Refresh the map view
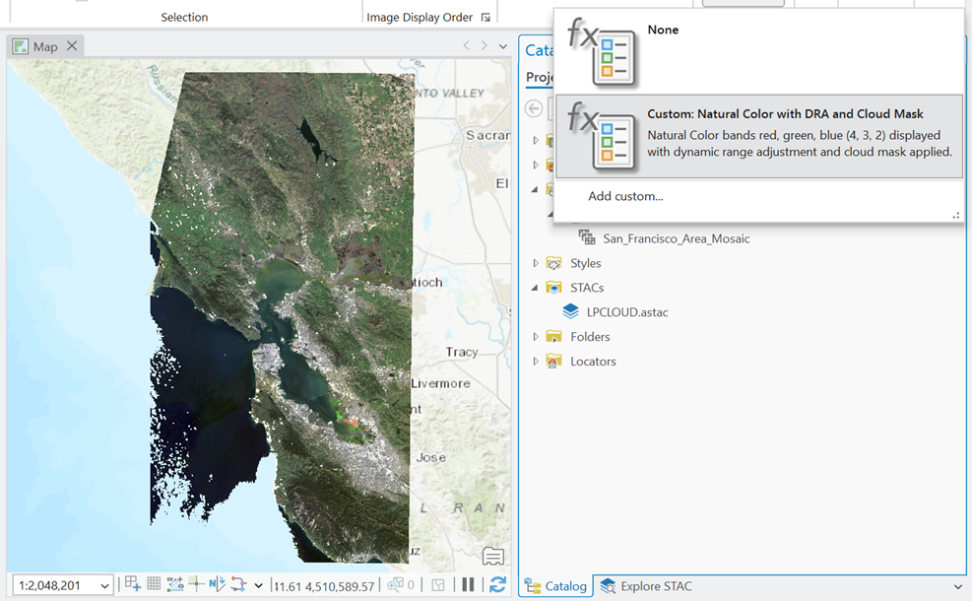The width and height of the screenshot is (972, 601). click(x=497, y=585)
